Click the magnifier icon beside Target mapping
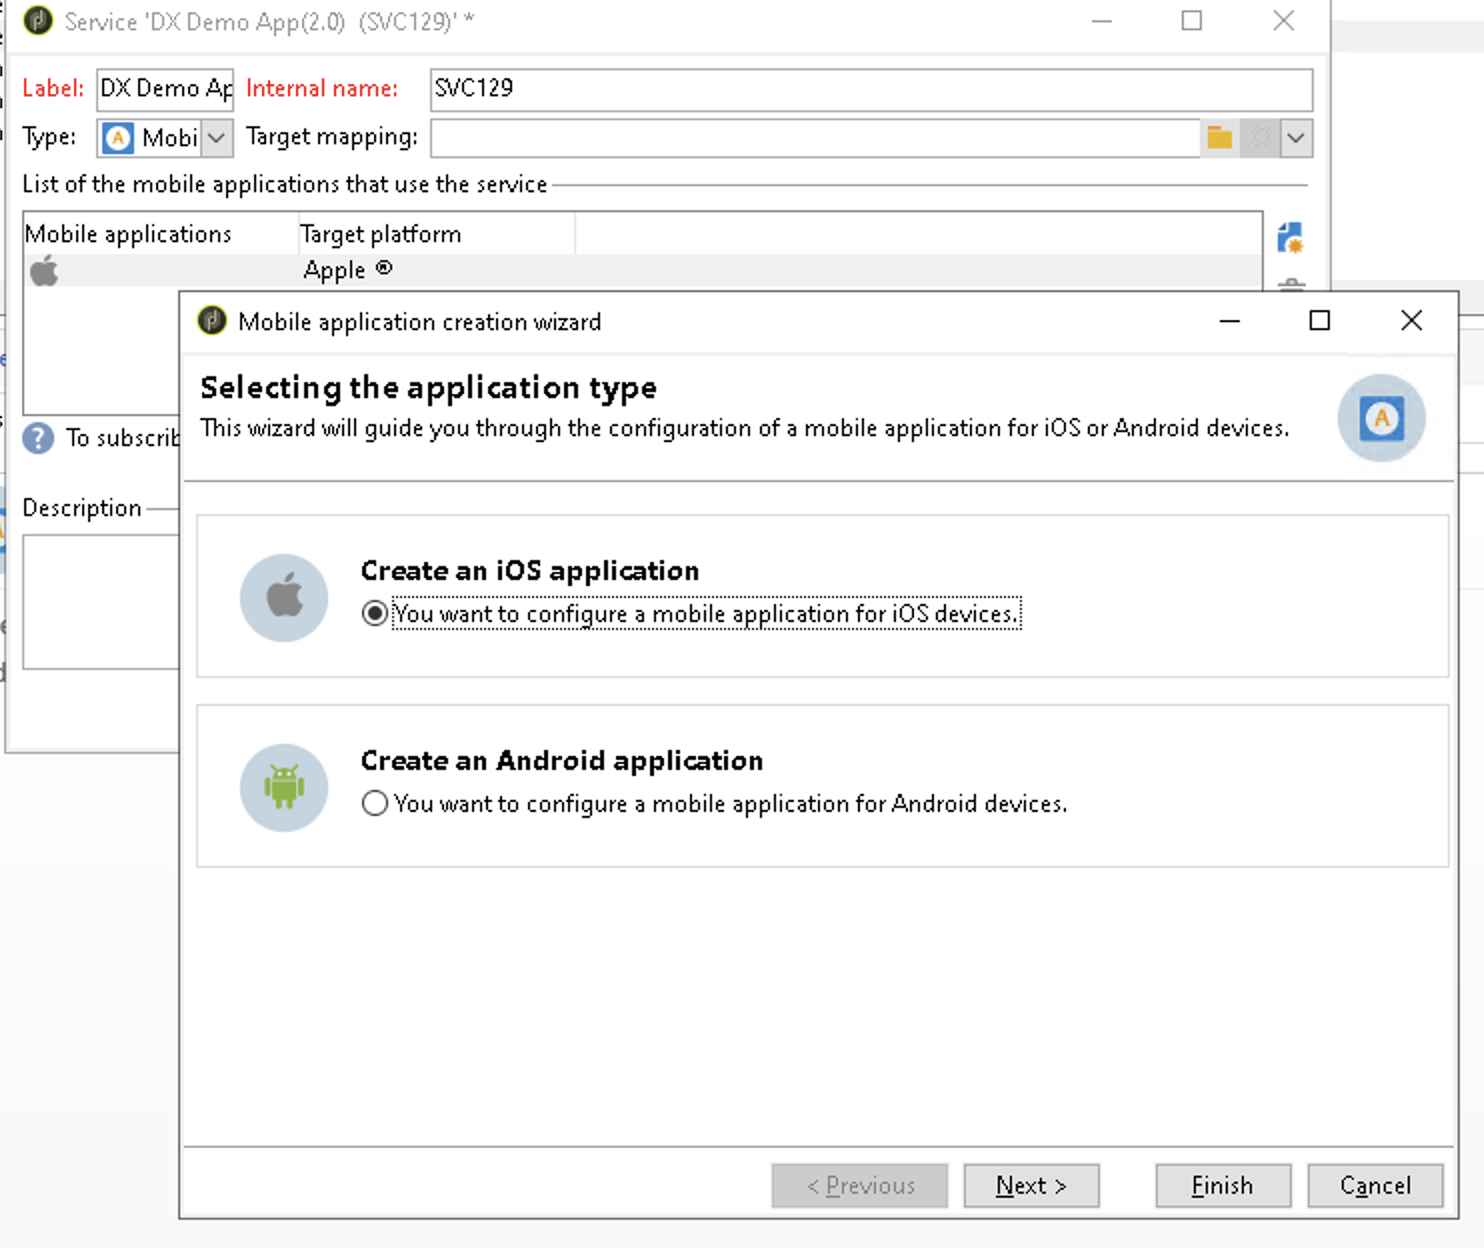The width and height of the screenshot is (1484, 1248). pyautogui.click(x=1259, y=138)
